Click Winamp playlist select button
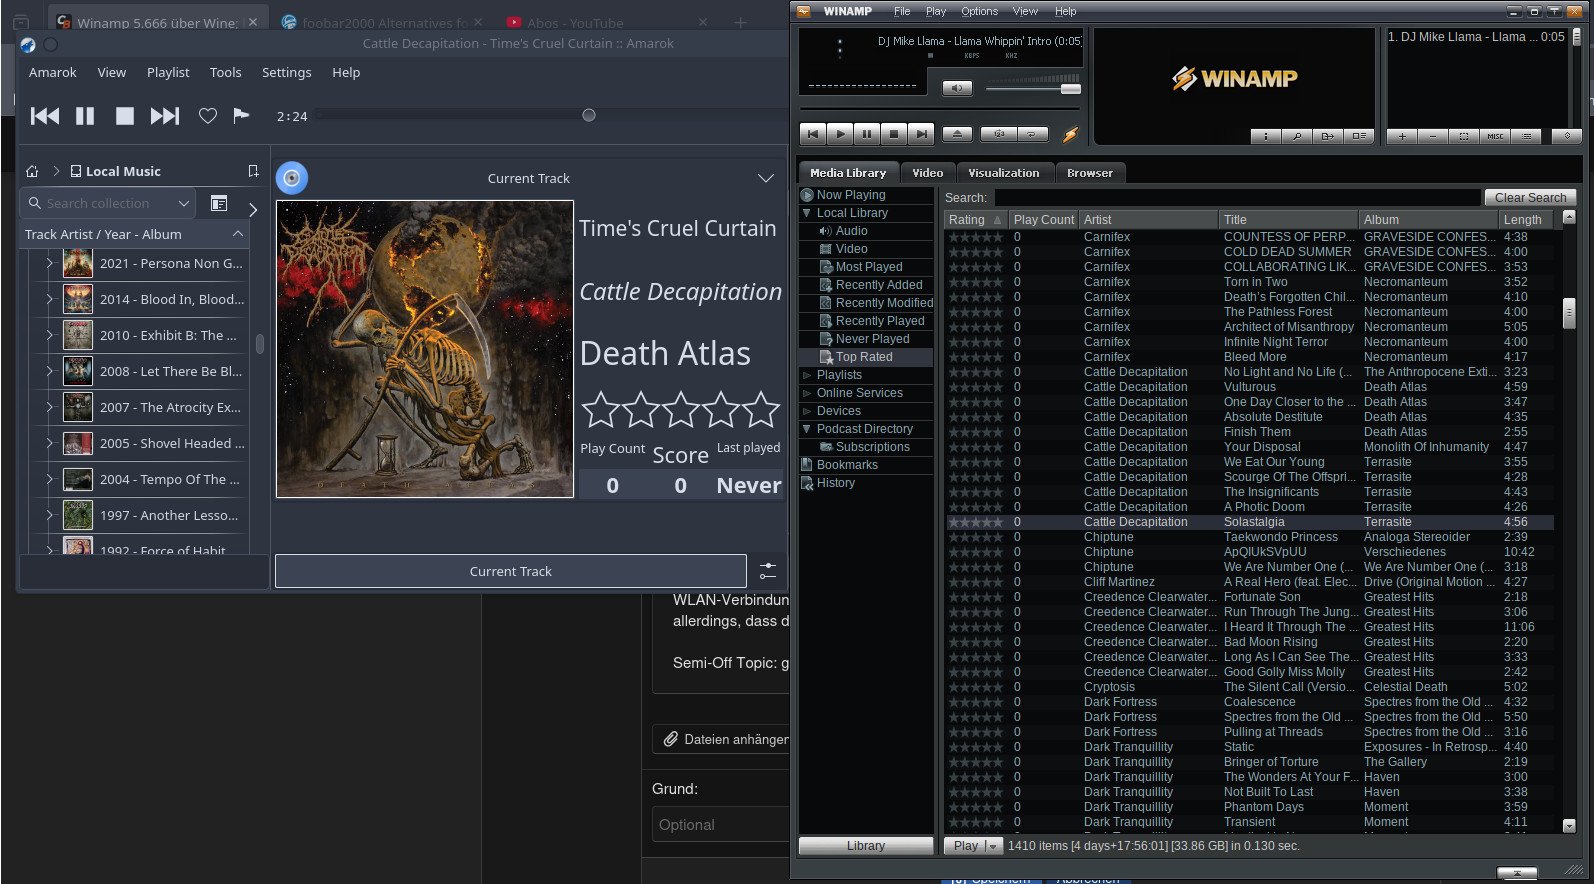The width and height of the screenshot is (1594, 884). (x=1464, y=136)
